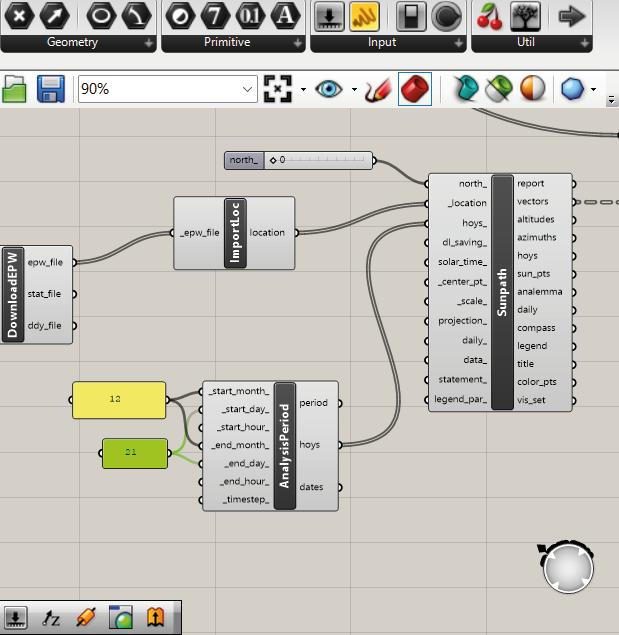Open the dropdown arrow beside Zoom Extents
Viewport: 619px width, 635px height.
303,89
